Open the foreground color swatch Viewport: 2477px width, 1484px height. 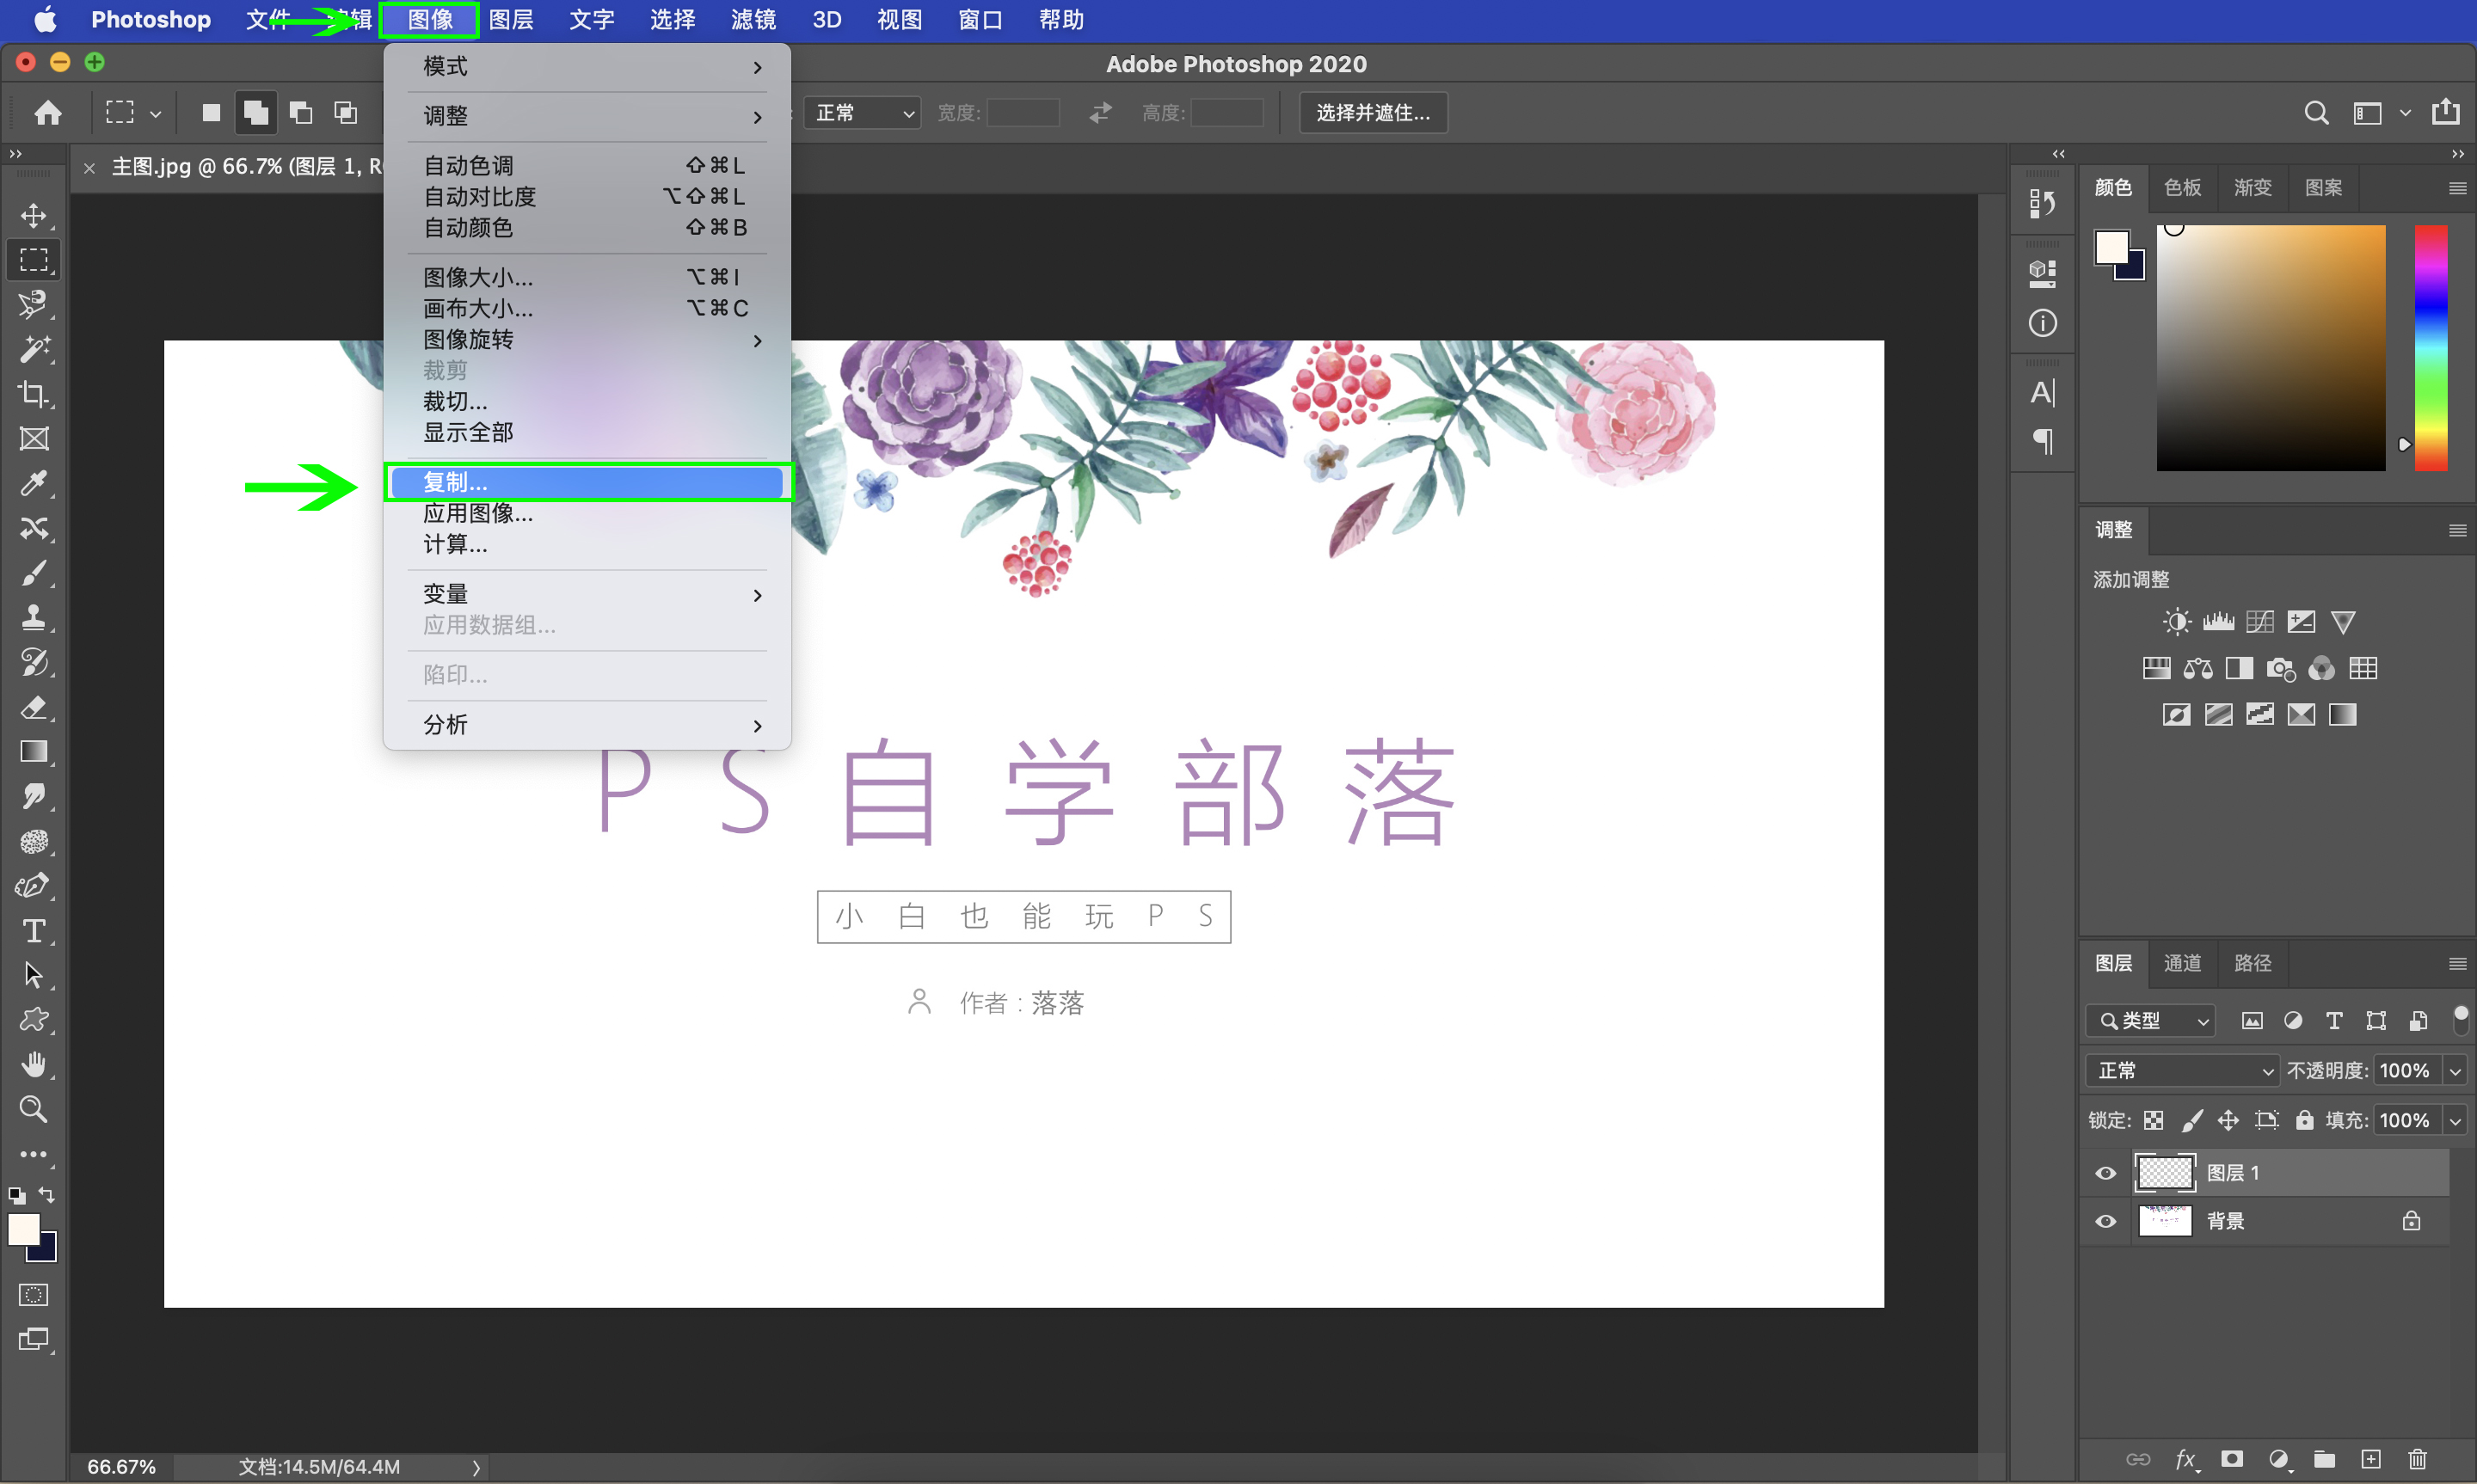click(x=25, y=1228)
